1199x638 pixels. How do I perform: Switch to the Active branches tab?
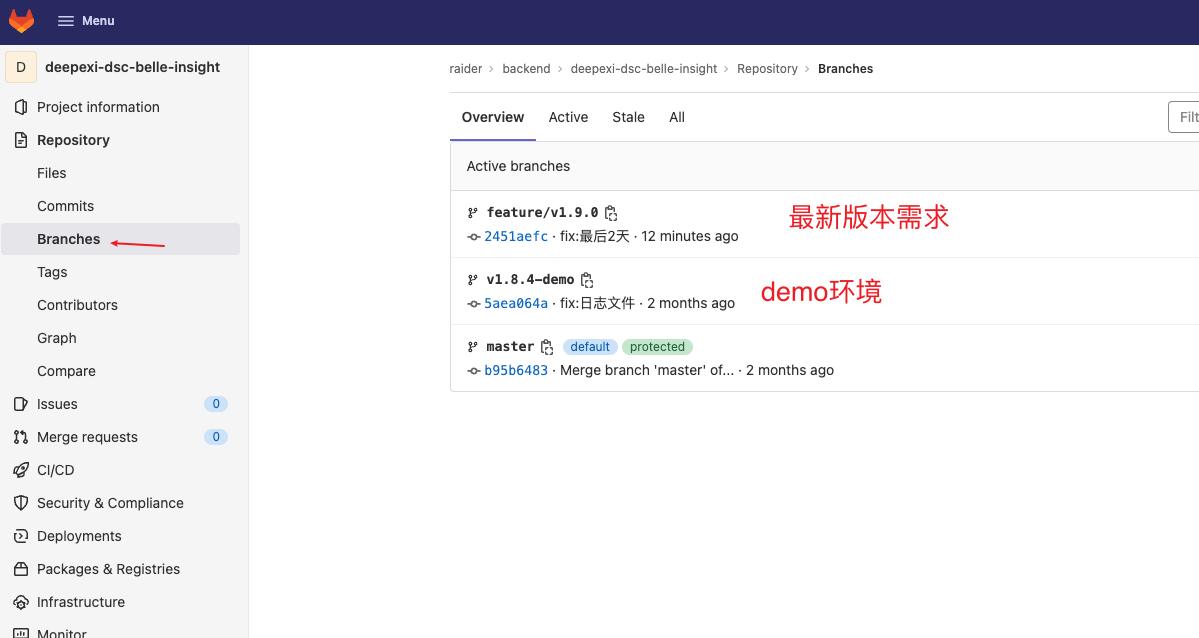[x=568, y=117]
